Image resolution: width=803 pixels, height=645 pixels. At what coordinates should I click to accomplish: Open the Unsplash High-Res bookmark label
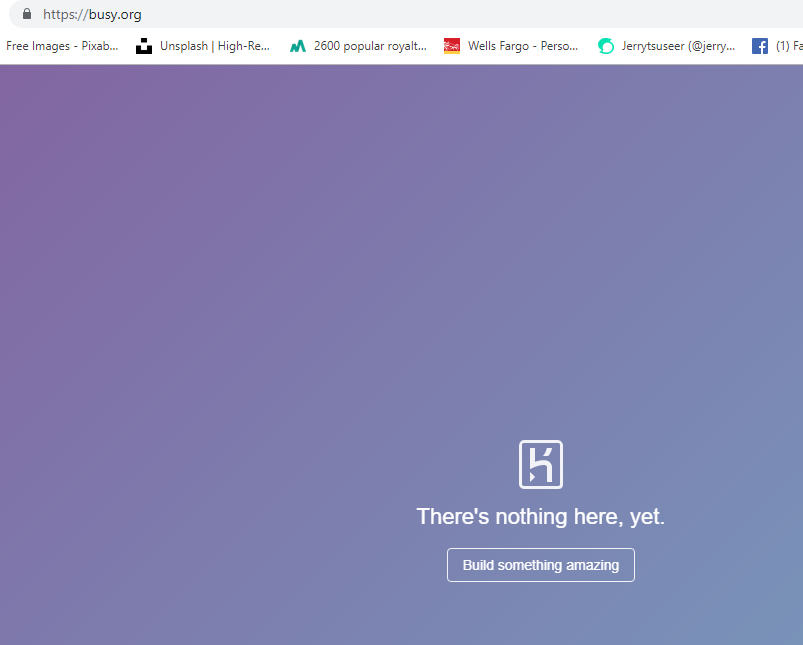pyautogui.click(x=215, y=46)
